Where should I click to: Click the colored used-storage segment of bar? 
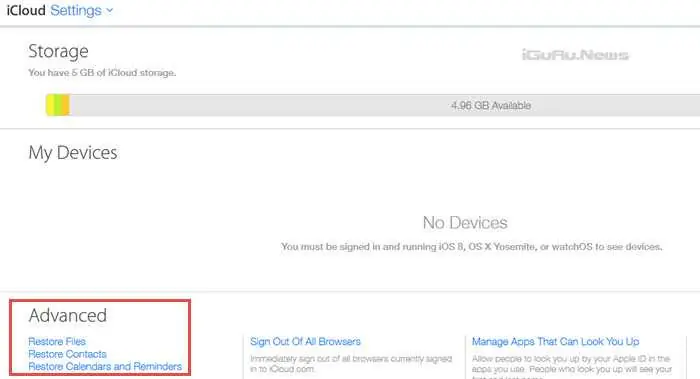[x=58, y=105]
